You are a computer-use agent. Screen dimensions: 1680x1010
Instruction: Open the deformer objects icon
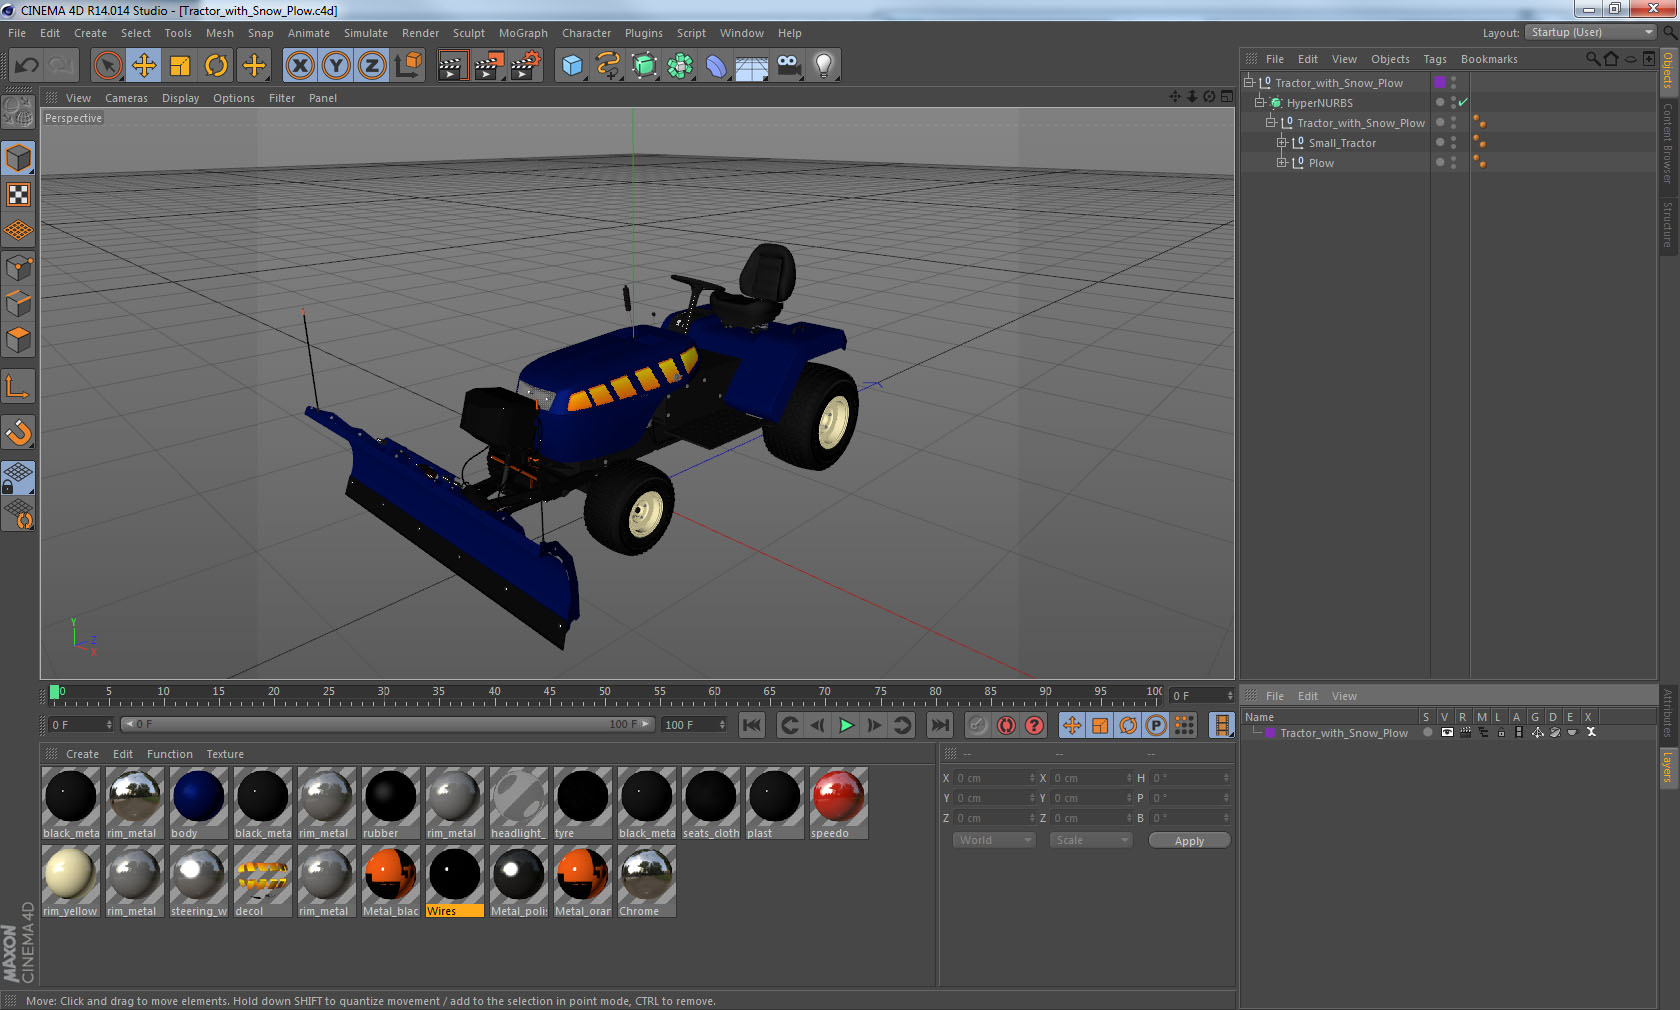[716, 66]
